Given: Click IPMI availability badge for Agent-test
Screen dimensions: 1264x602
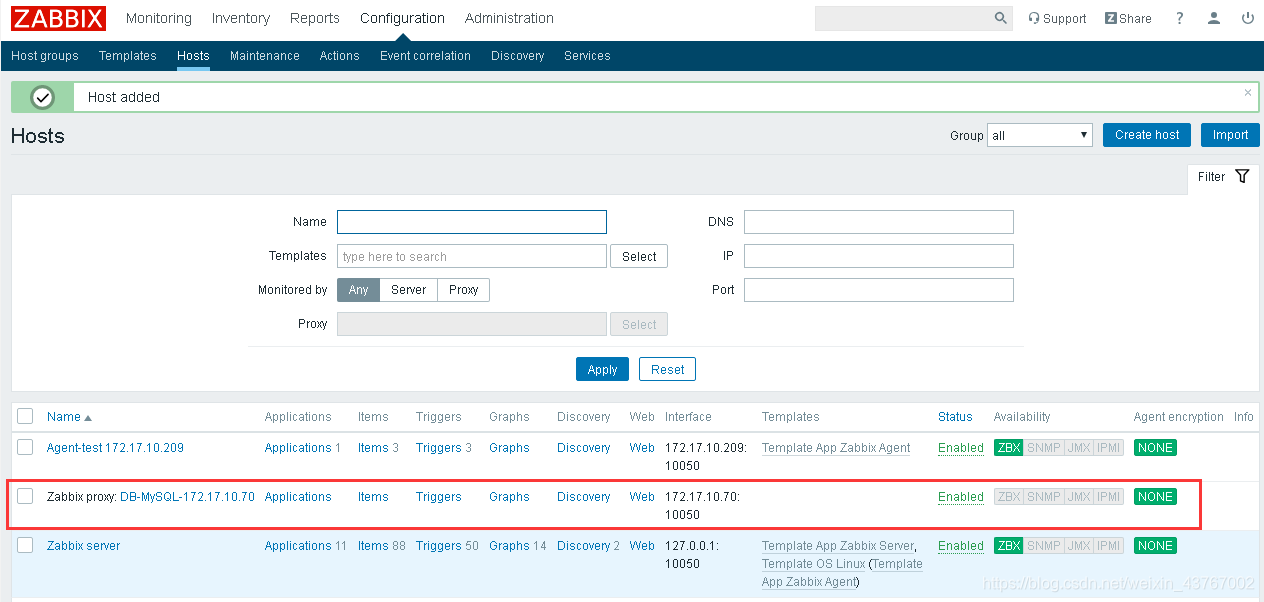Looking at the screenshot, I should 1108,448.
